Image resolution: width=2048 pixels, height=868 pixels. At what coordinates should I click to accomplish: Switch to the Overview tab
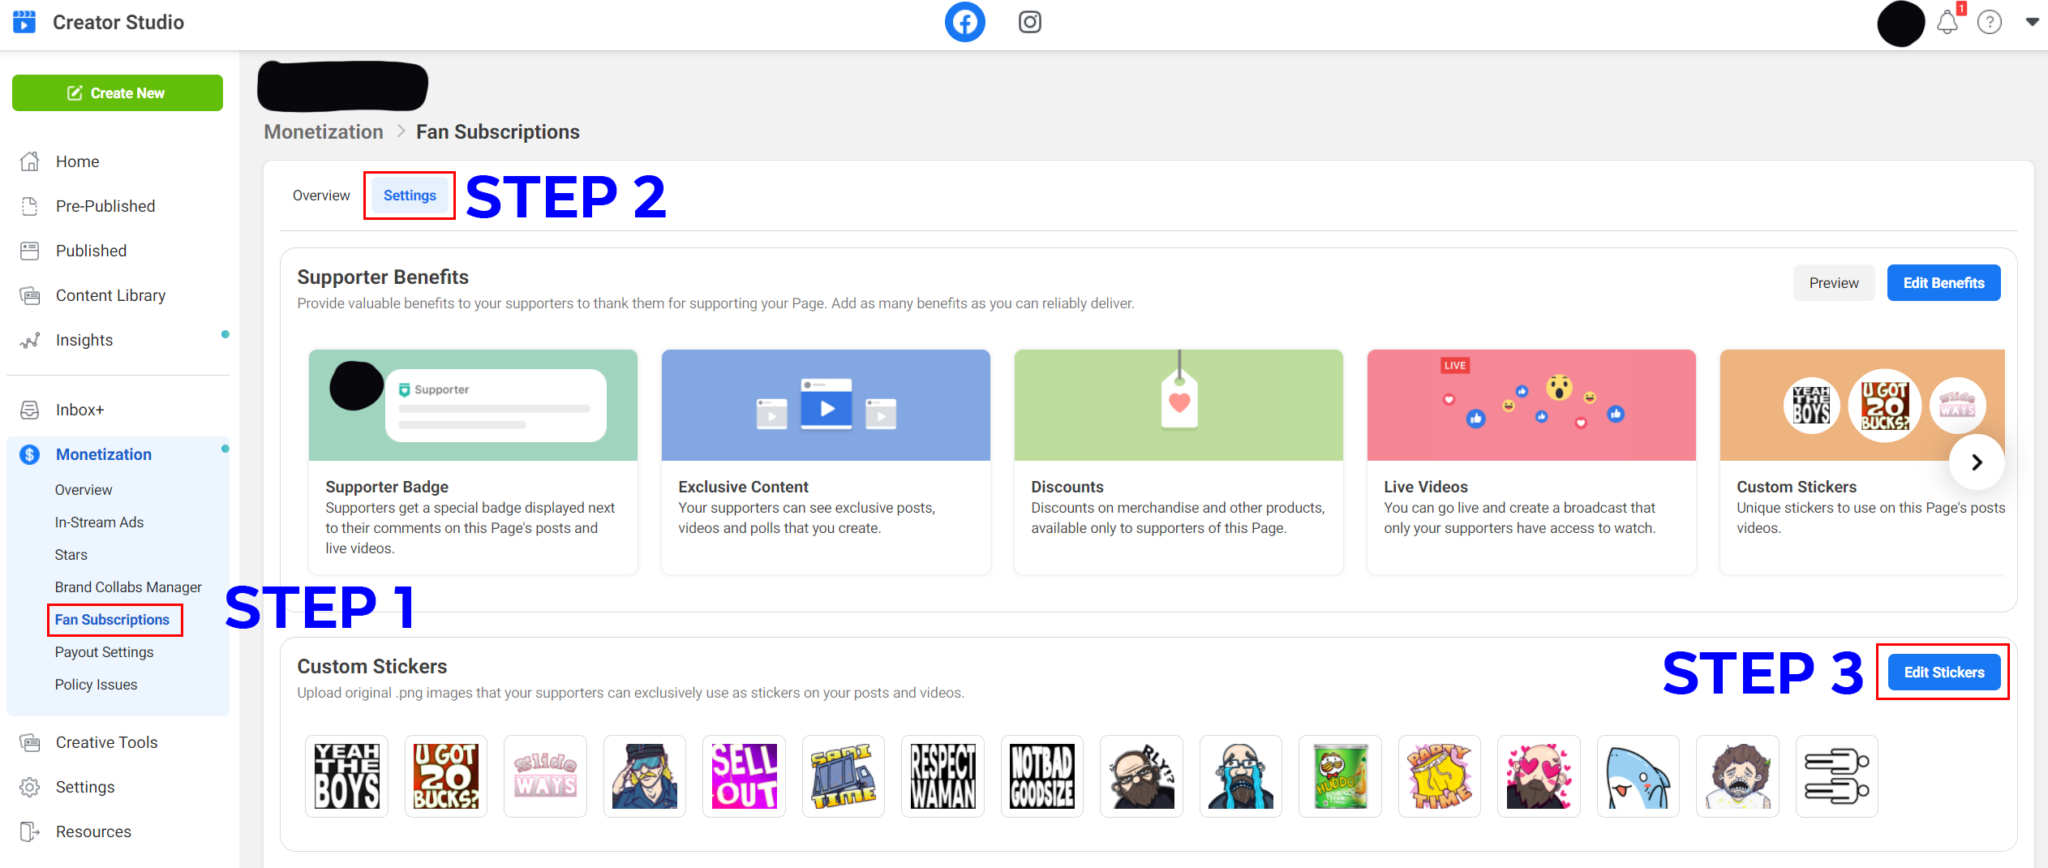(x=321, y=195)
